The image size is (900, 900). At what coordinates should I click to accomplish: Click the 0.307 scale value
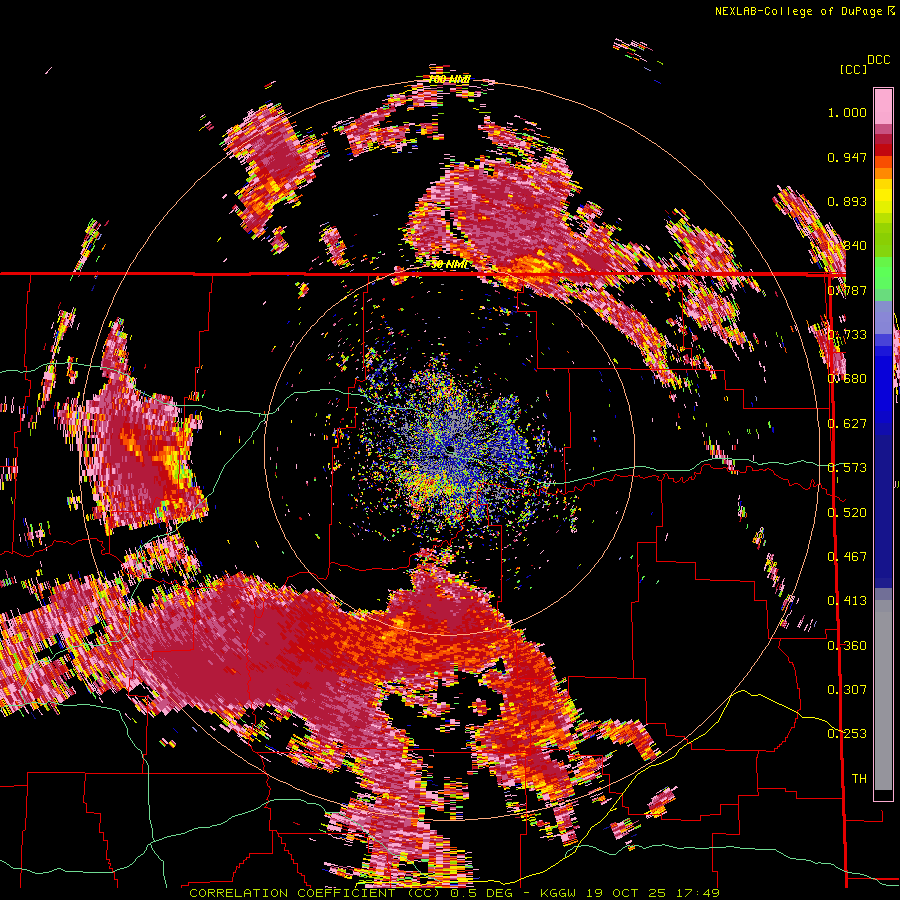point(847,690)
